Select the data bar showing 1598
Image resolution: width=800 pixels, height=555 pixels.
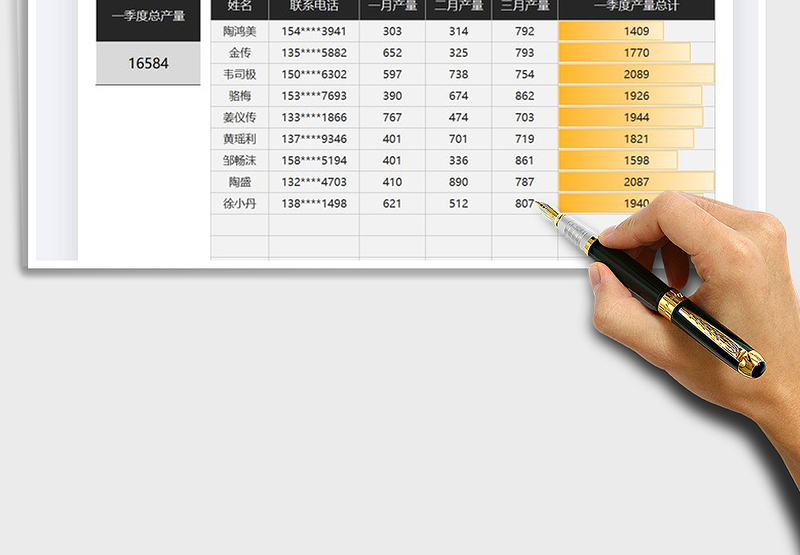(x=618, y=160)
